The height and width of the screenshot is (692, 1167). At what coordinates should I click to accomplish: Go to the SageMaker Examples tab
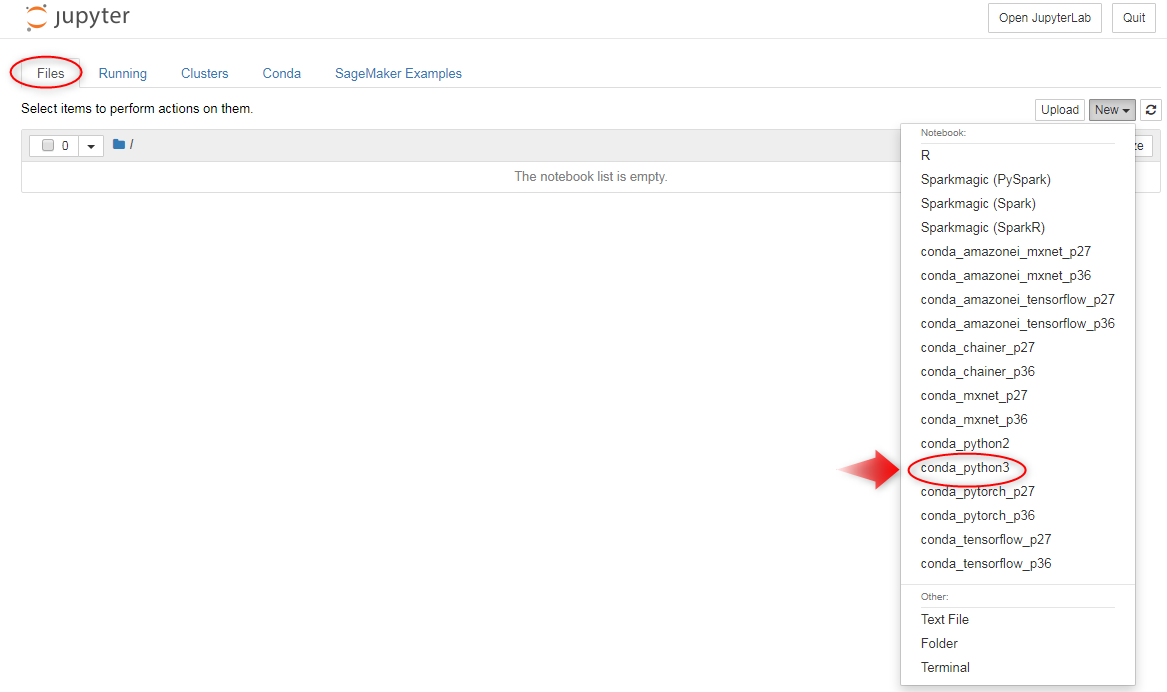(398, 73)
